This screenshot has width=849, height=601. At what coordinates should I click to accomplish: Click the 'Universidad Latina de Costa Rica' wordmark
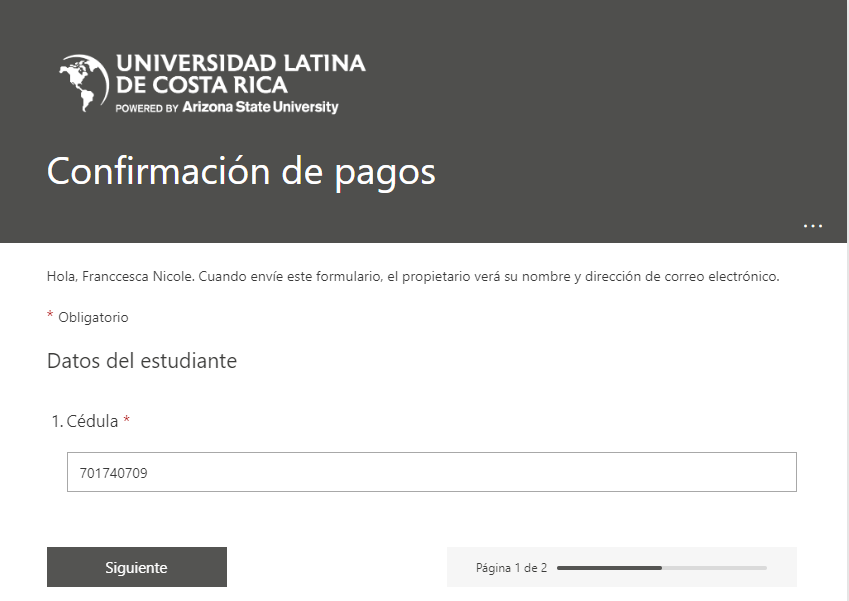pyautogui.click(x=241, y=74)
